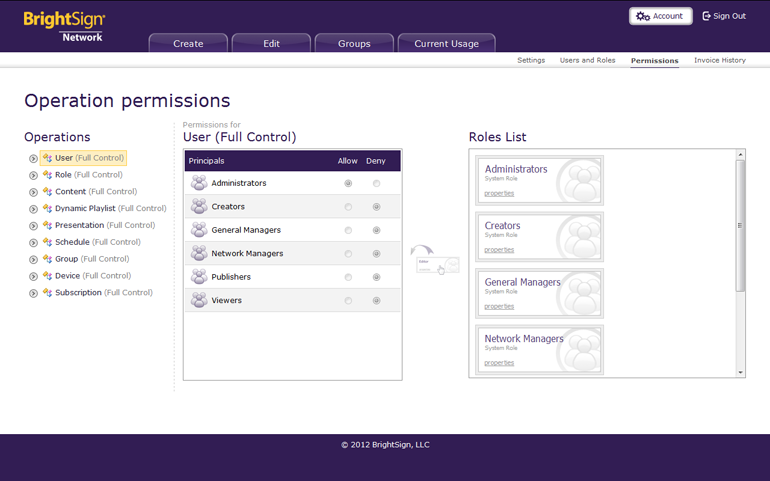Click the Creators role card avatar
The width and height of the screenshot is (770, 481).
pyautogui.click(x=579, y=237)
